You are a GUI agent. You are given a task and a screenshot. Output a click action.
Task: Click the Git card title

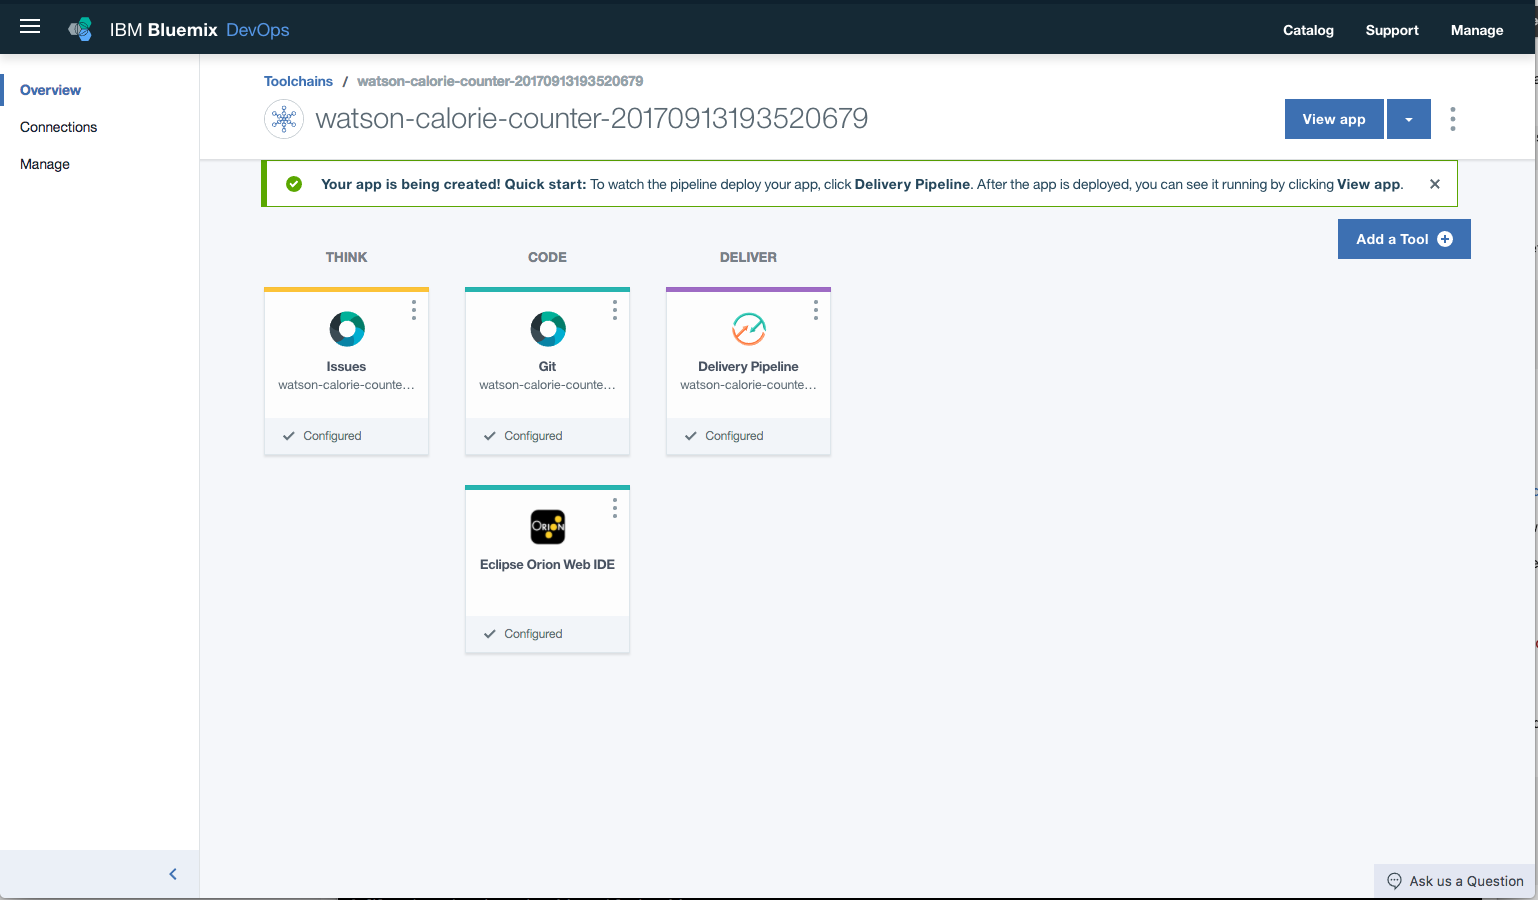547,367
